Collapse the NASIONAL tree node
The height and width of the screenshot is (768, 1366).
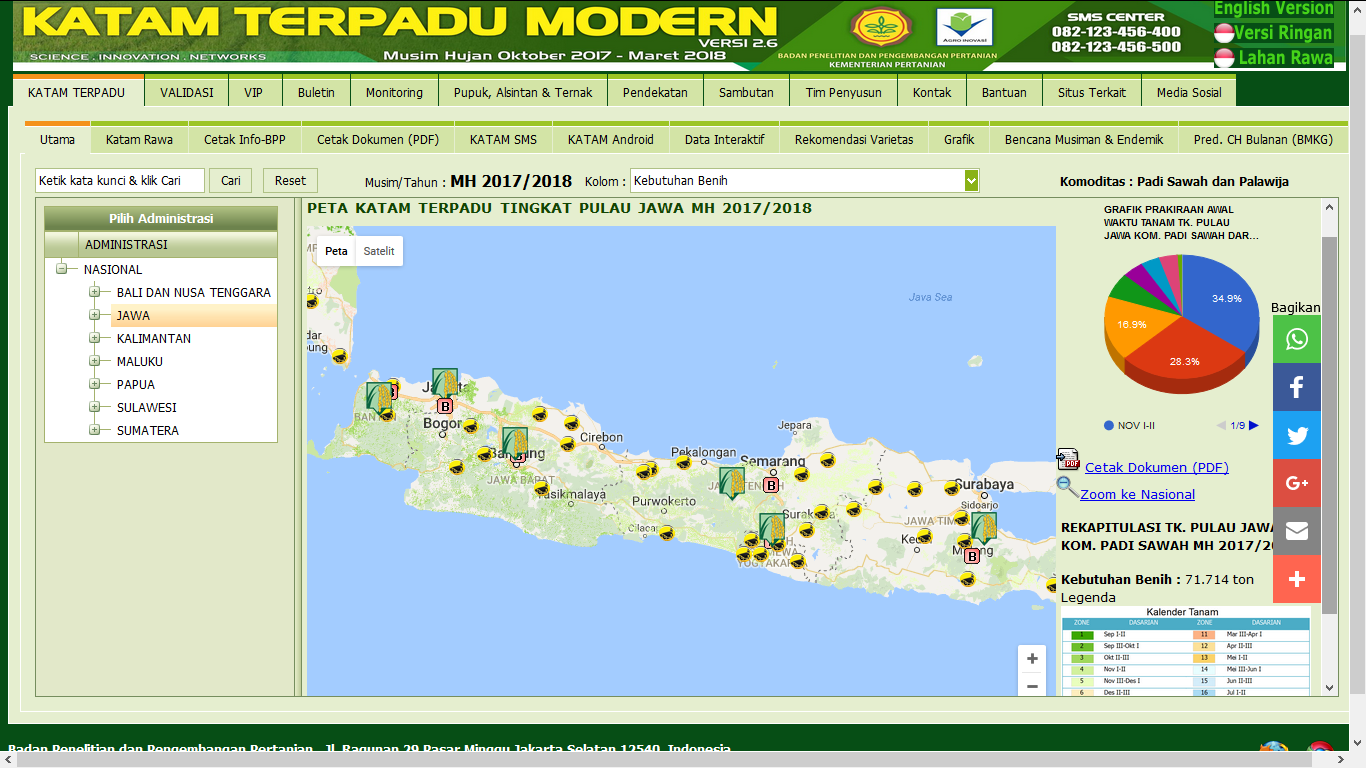[x=61, y=269]
